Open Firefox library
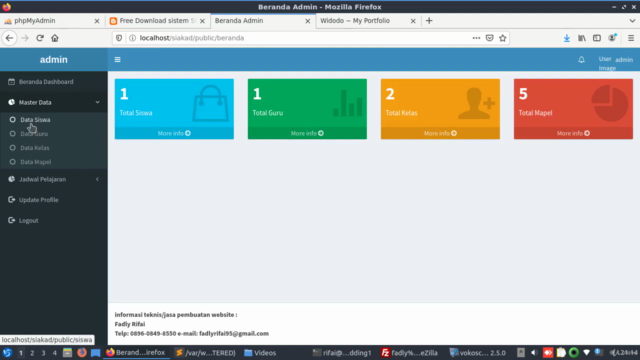 pos(582,38)
